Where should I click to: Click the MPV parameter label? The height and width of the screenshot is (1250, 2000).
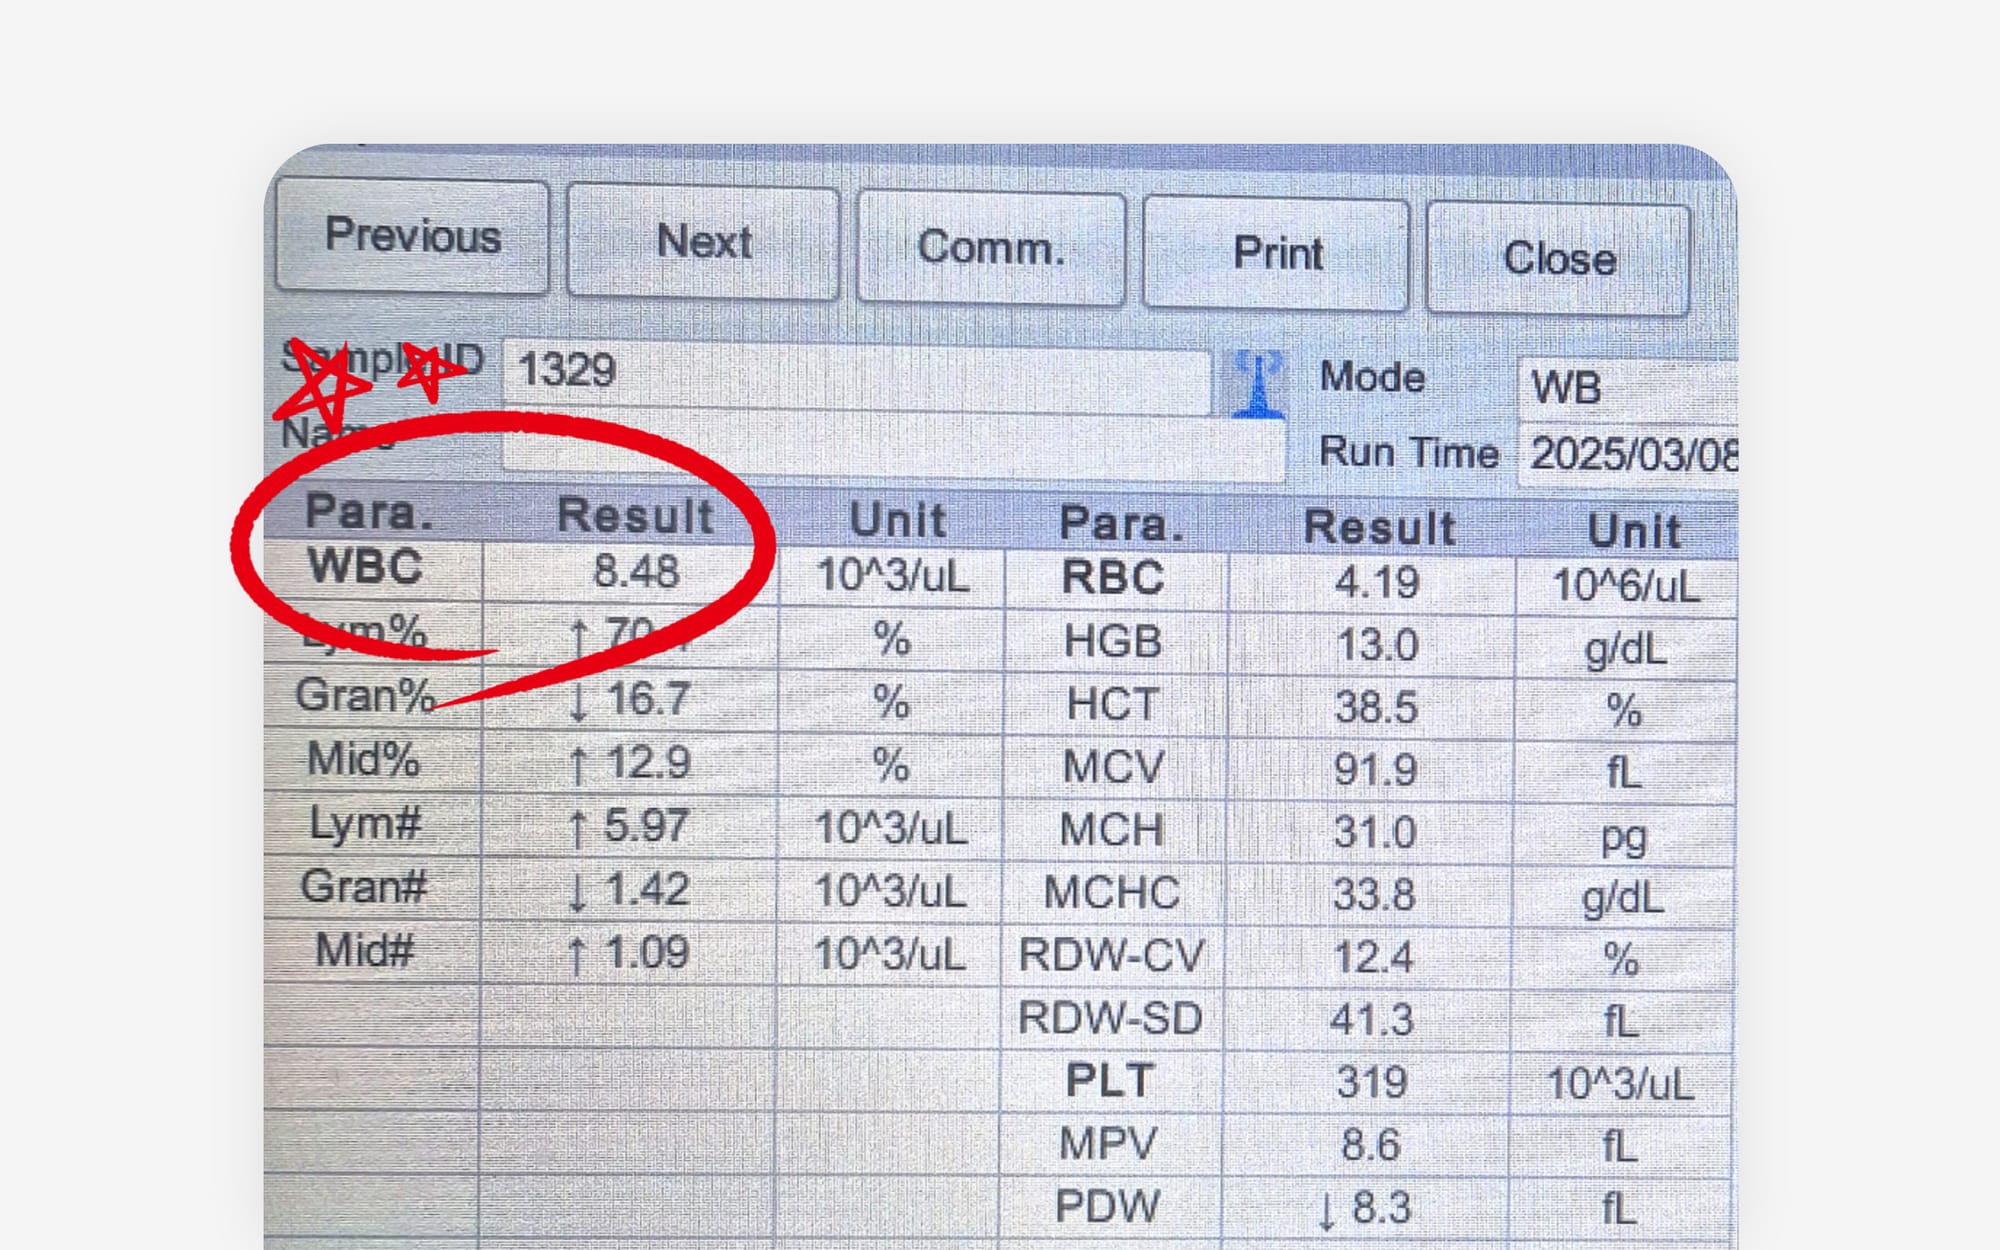(1108, 1143)
